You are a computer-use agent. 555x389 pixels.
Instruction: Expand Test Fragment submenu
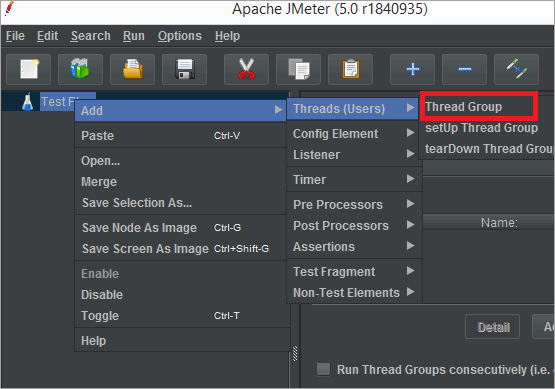pos(354,271)
